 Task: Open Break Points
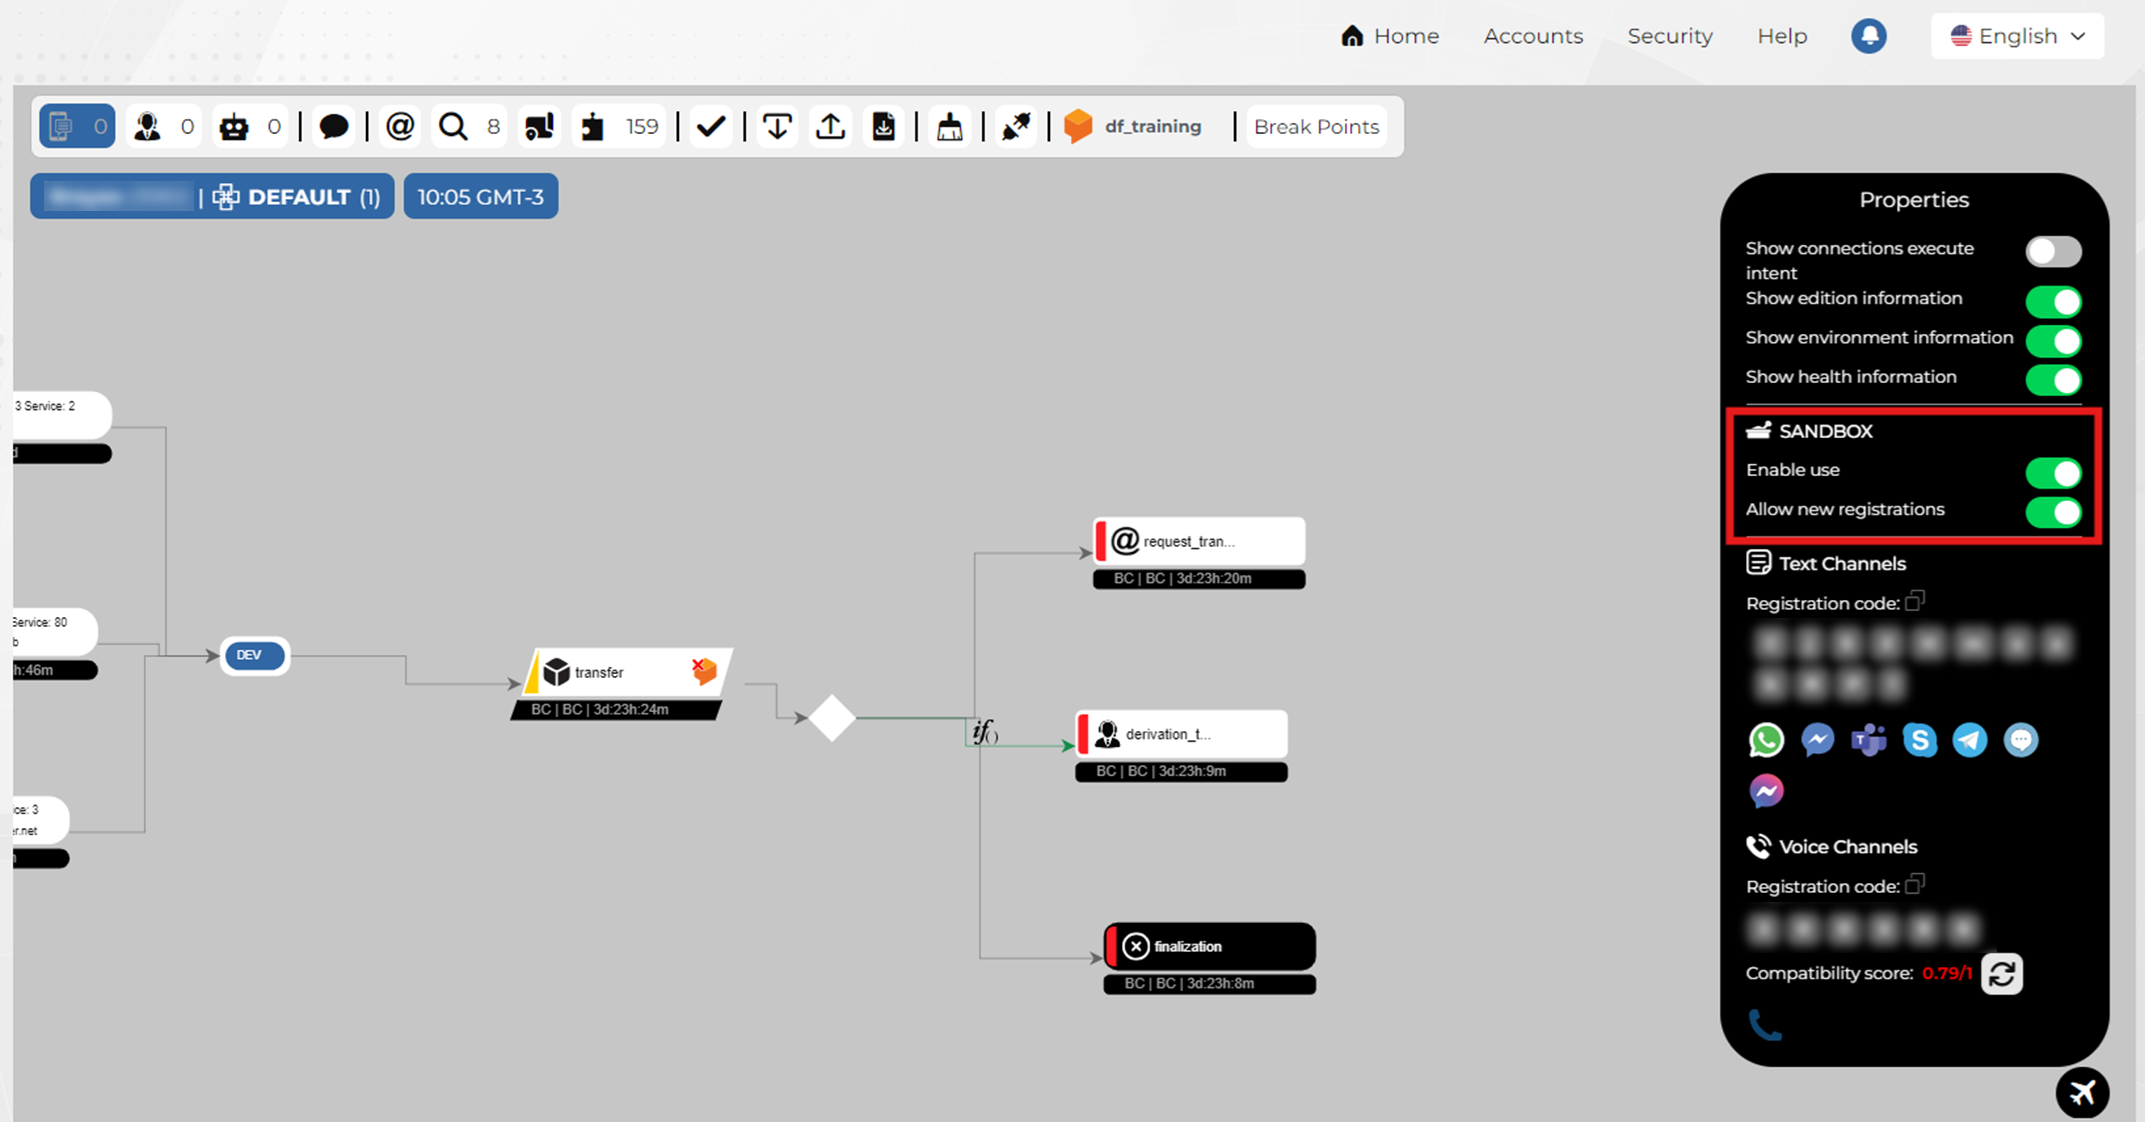click(1316, 127)
